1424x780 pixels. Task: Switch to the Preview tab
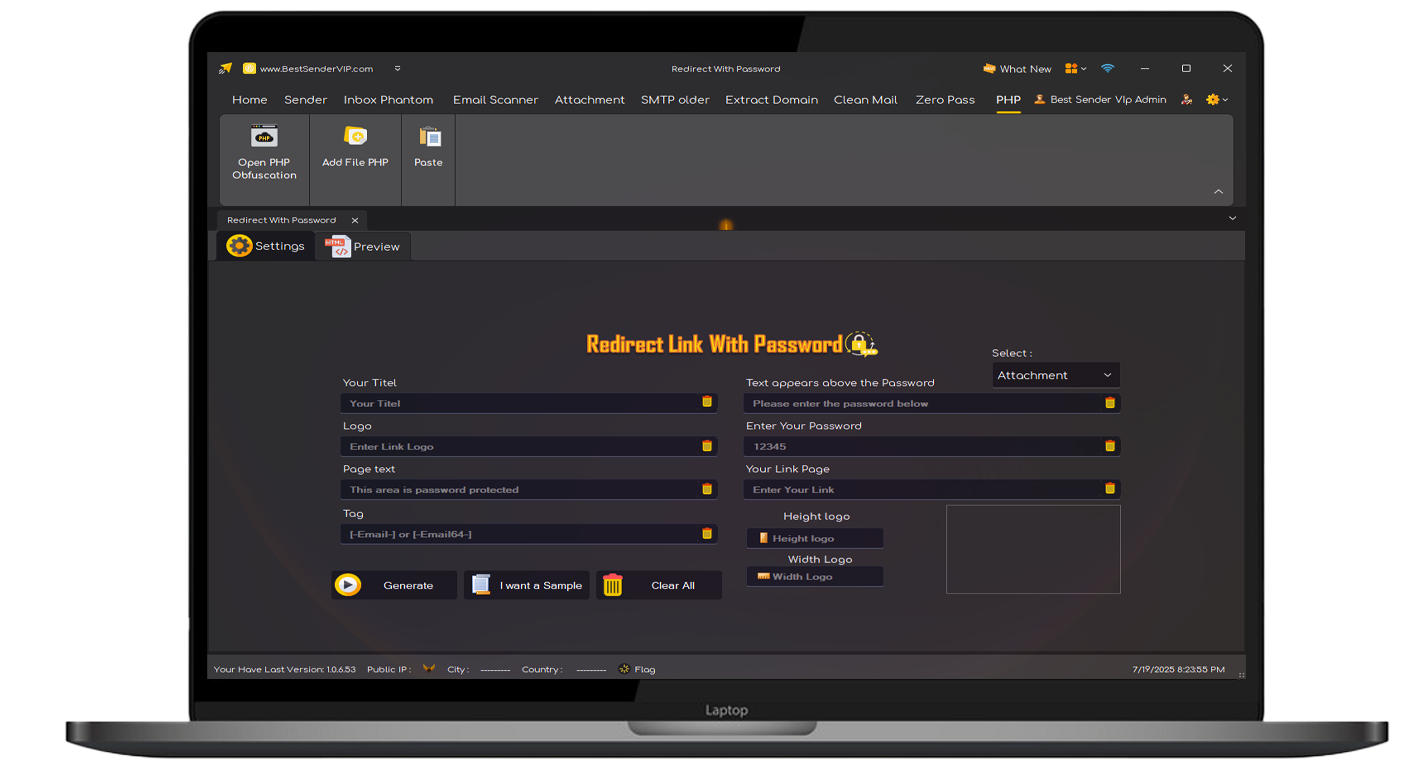364,247
